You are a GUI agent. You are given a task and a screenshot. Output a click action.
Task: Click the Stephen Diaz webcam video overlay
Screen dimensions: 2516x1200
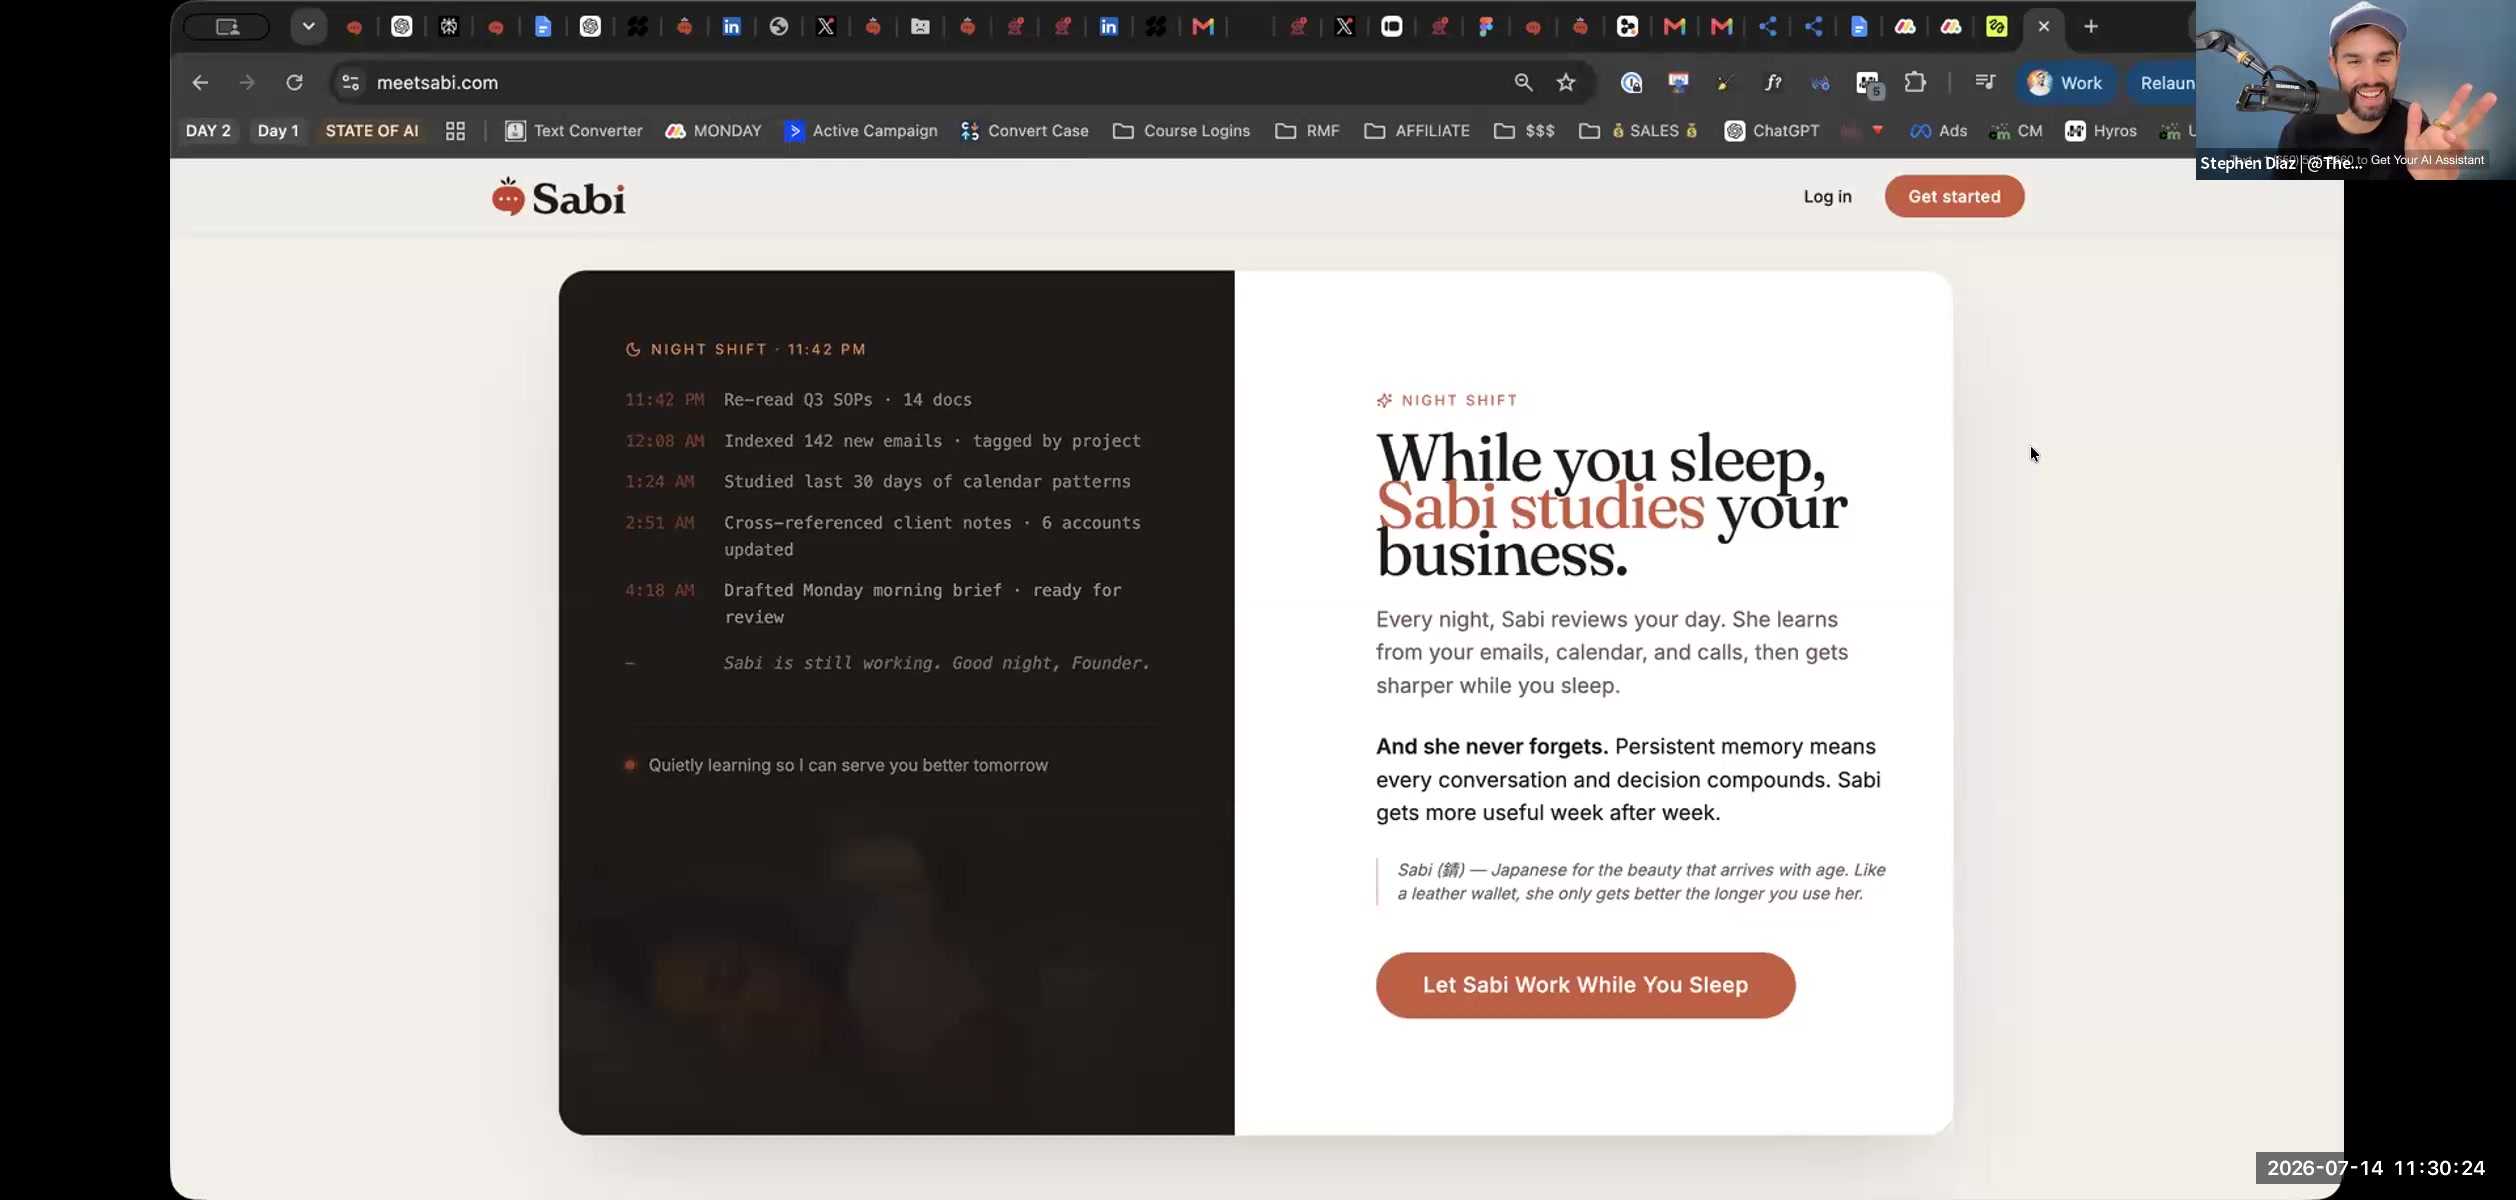coord(2355,90)
